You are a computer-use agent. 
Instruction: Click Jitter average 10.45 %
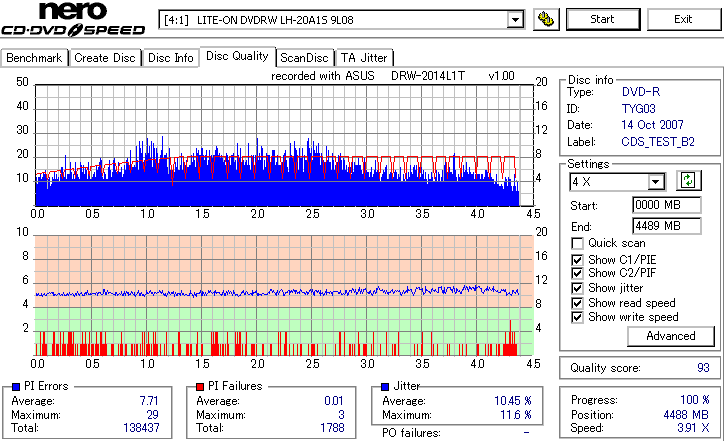513,401
